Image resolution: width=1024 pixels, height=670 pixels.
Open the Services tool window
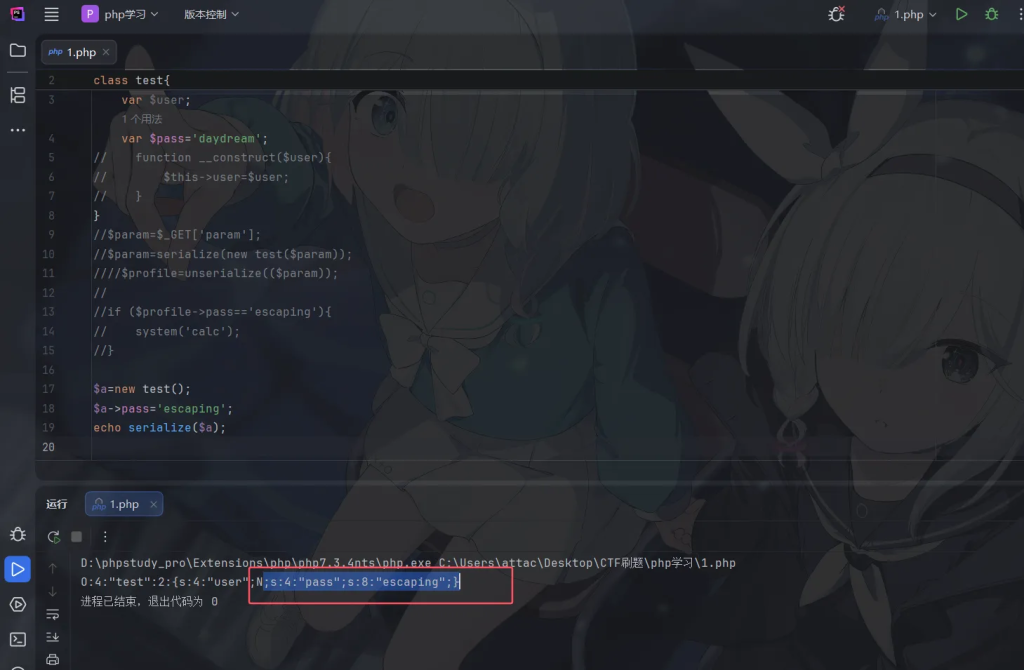pos(17,604)
